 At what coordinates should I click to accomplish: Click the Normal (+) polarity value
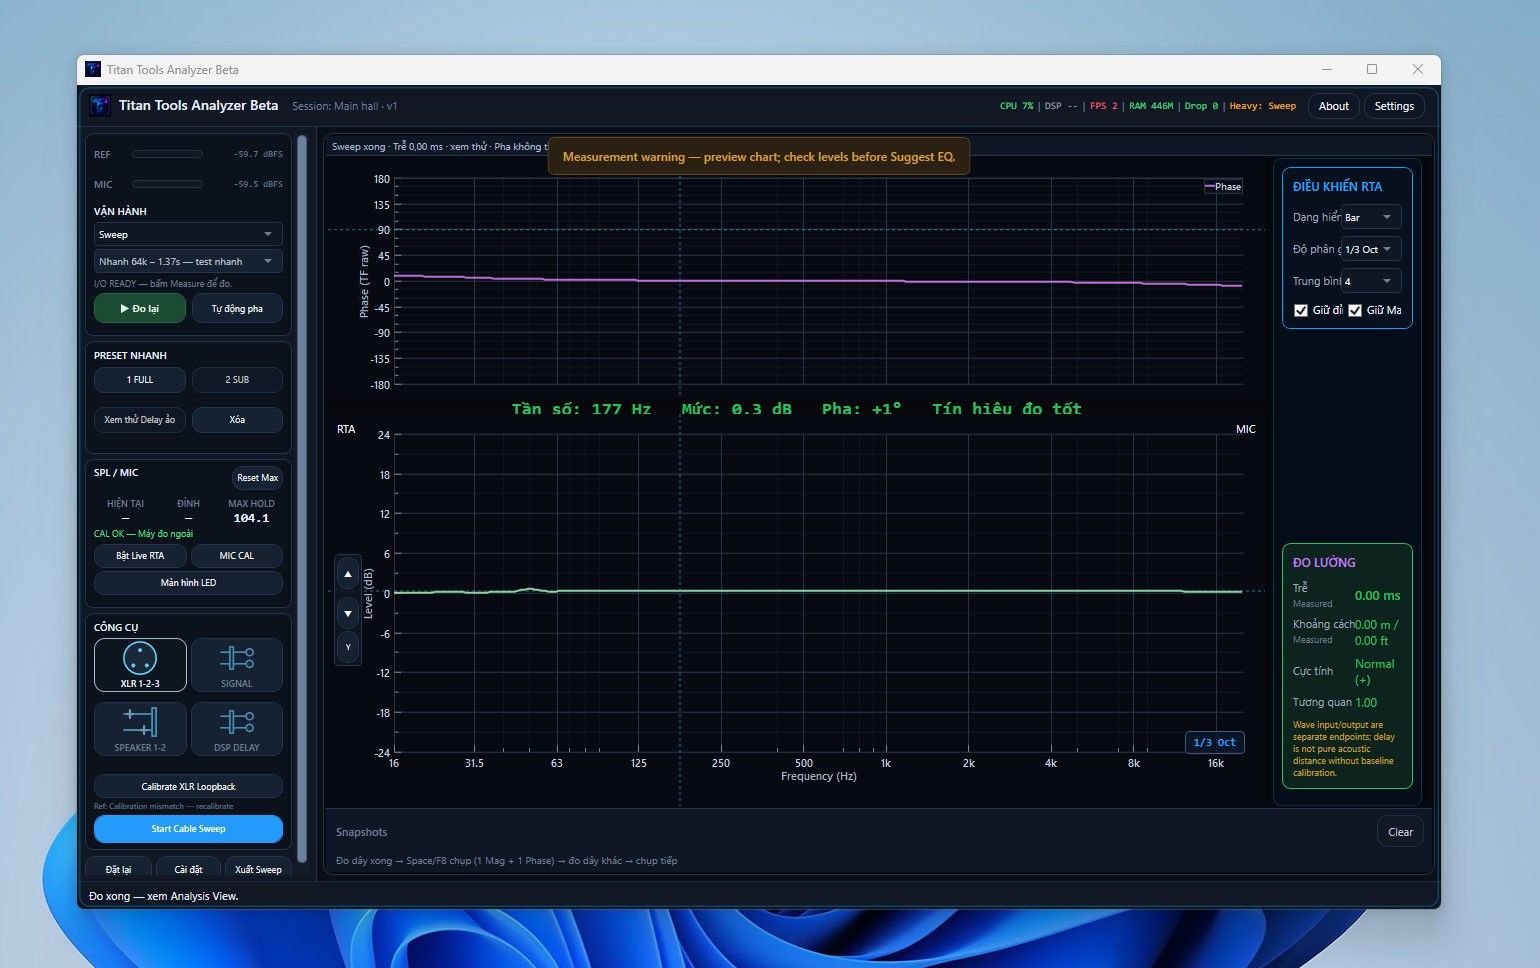point(1375,672)
